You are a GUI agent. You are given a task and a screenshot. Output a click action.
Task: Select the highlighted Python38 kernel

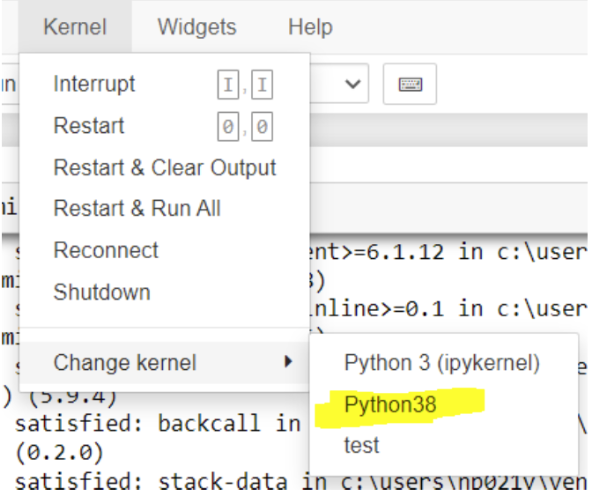coord(443,405)
